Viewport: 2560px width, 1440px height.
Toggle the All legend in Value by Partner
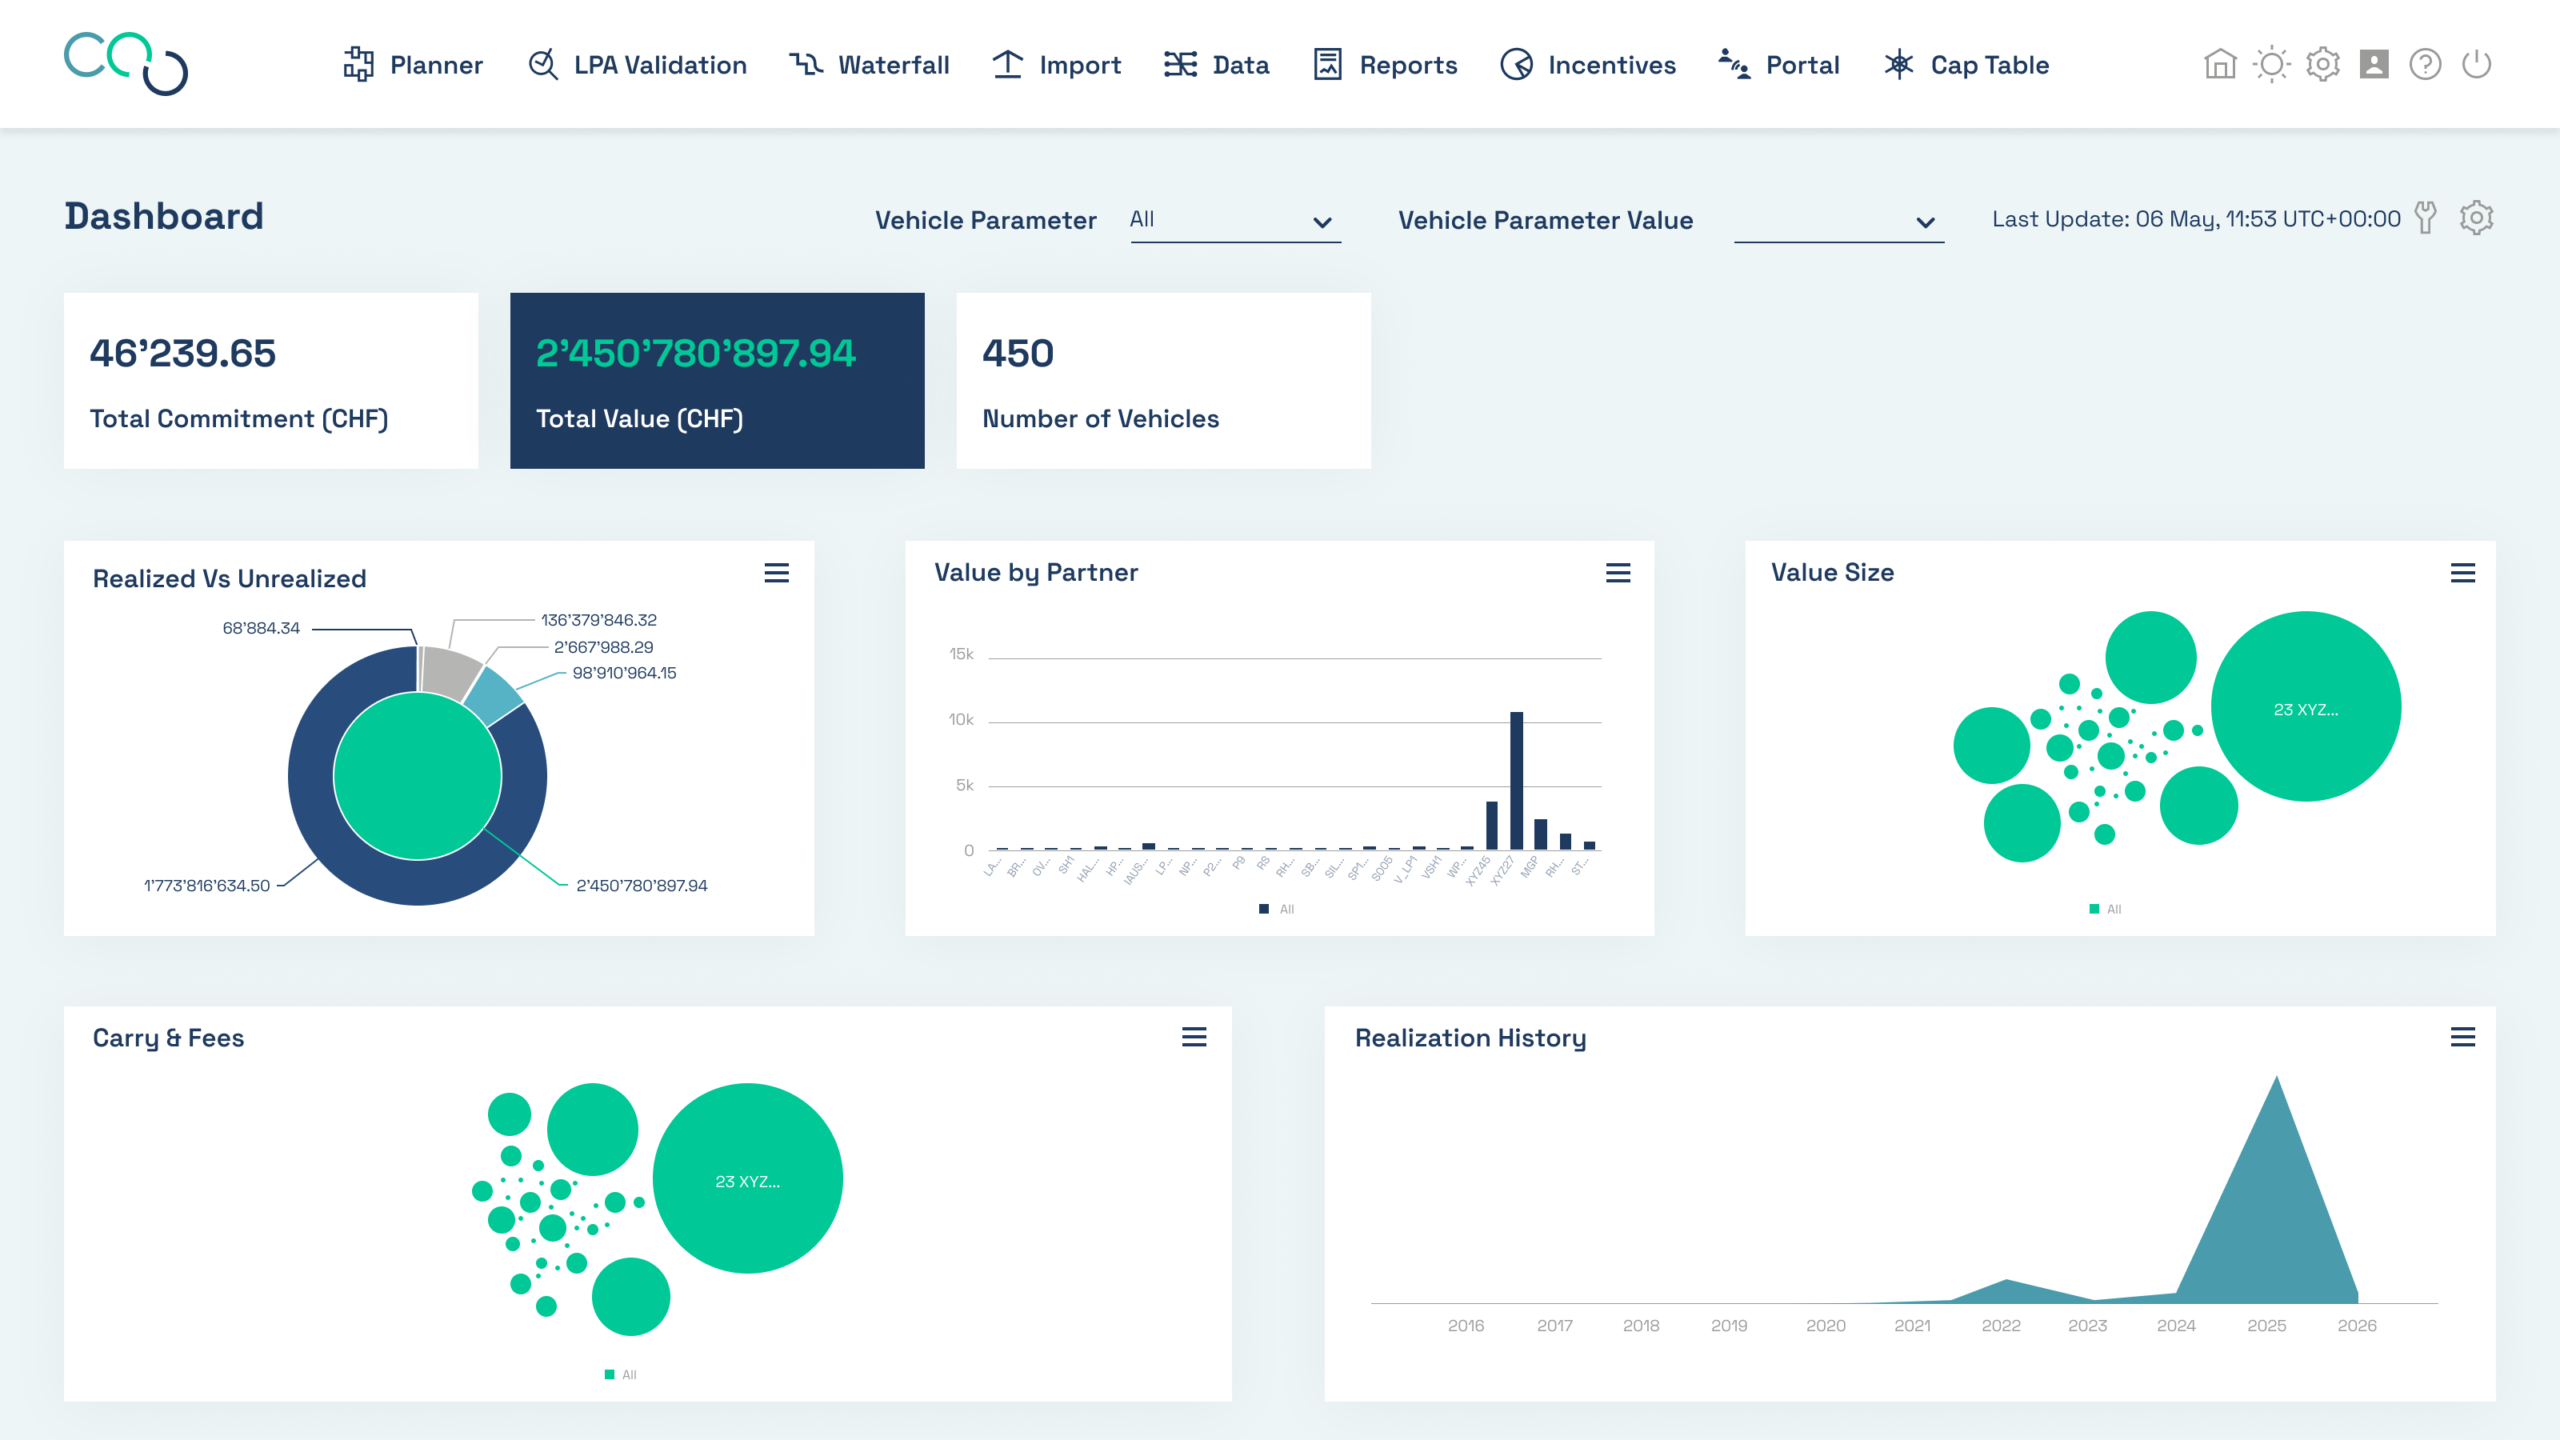[1277, 909]
